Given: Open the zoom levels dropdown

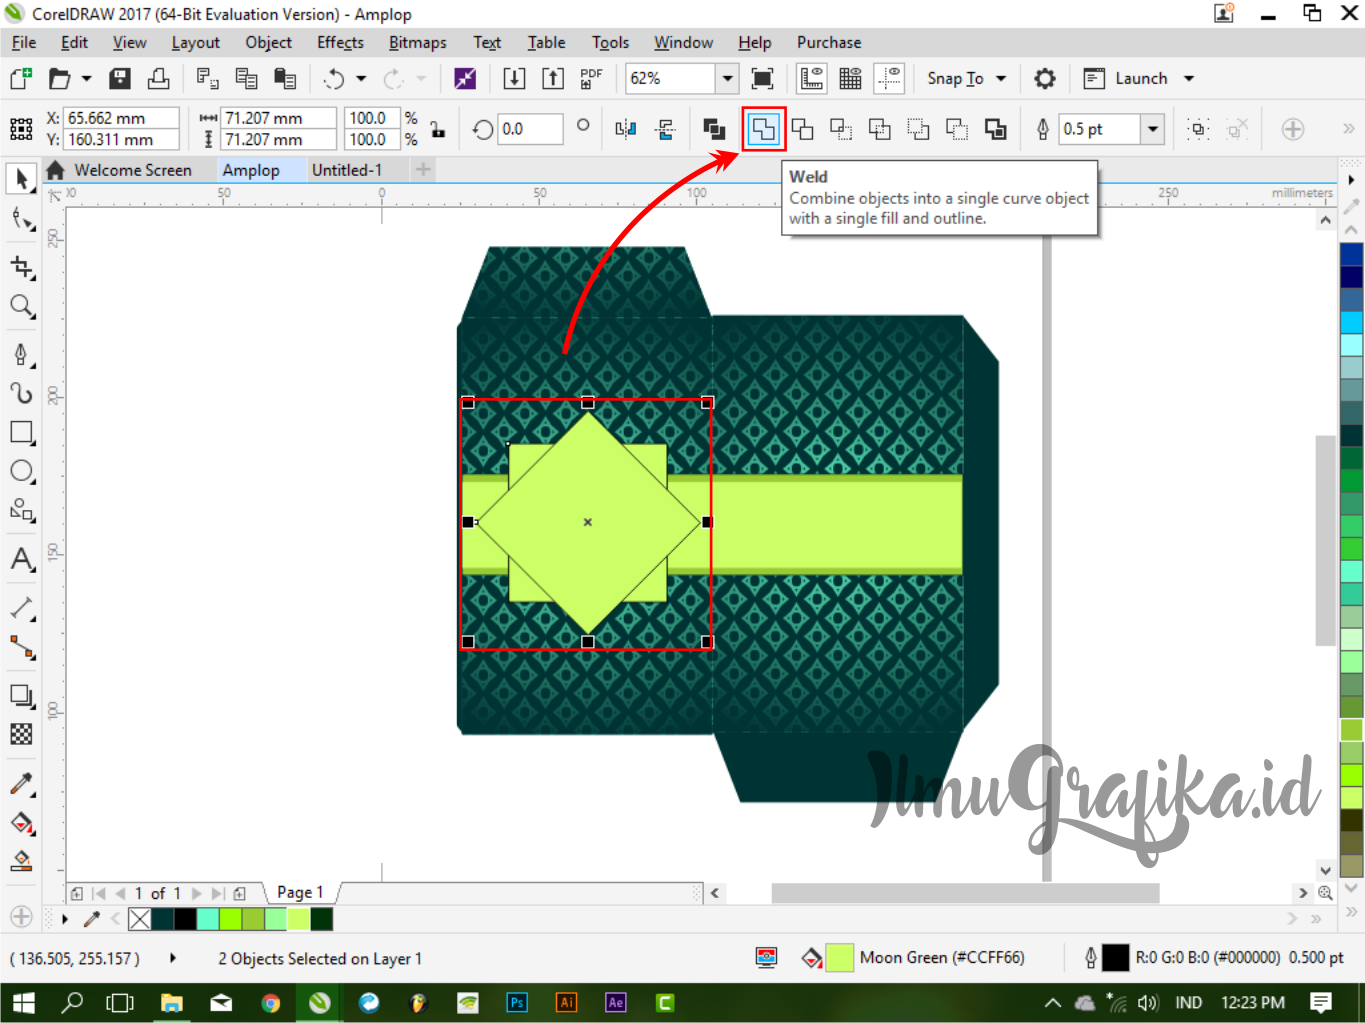Looking at the screenshot, I should tap(728, 78).
